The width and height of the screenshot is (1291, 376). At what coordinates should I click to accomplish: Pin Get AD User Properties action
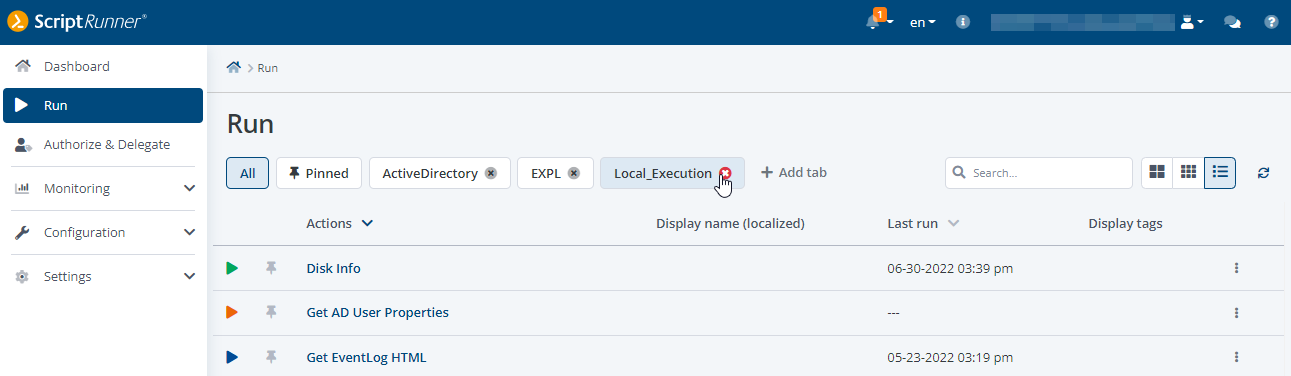(270, 312)
